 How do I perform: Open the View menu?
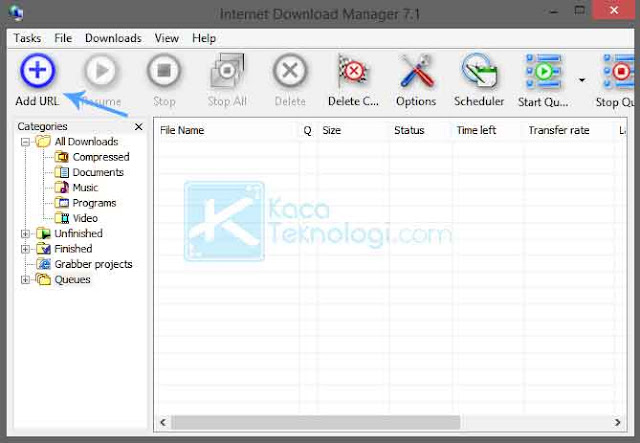click(x=167, y=38)
